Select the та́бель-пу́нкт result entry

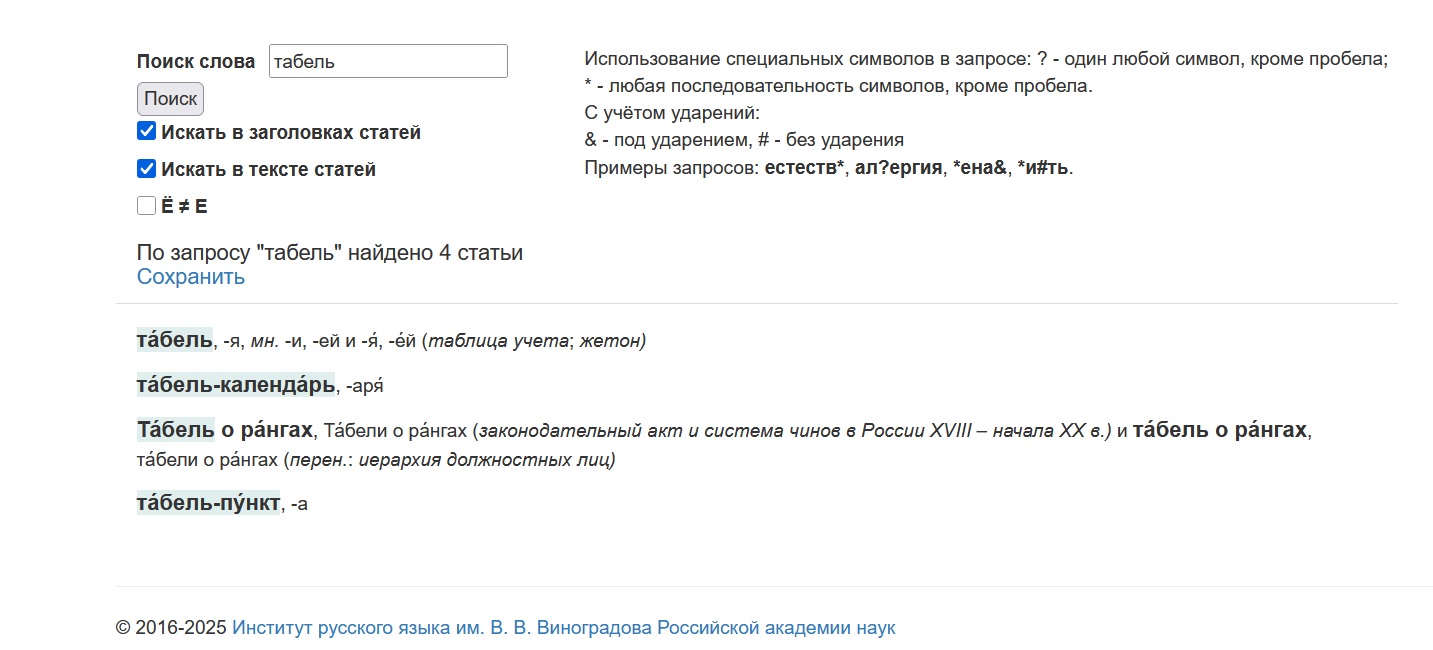coord(208,503)
